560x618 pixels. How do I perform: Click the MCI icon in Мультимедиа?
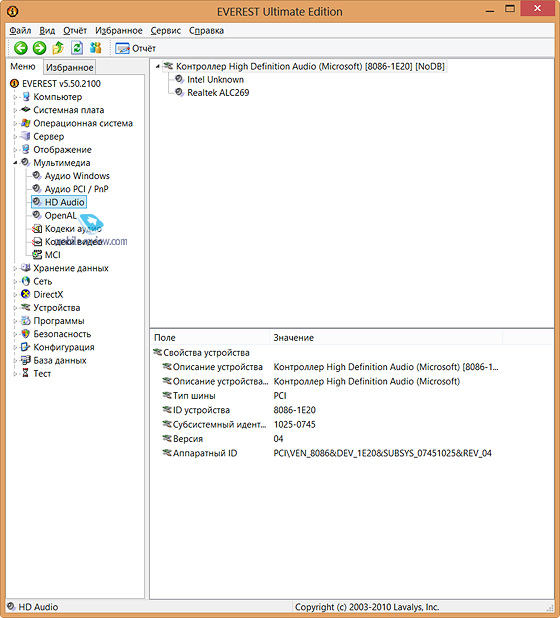(x=37, y=255)
